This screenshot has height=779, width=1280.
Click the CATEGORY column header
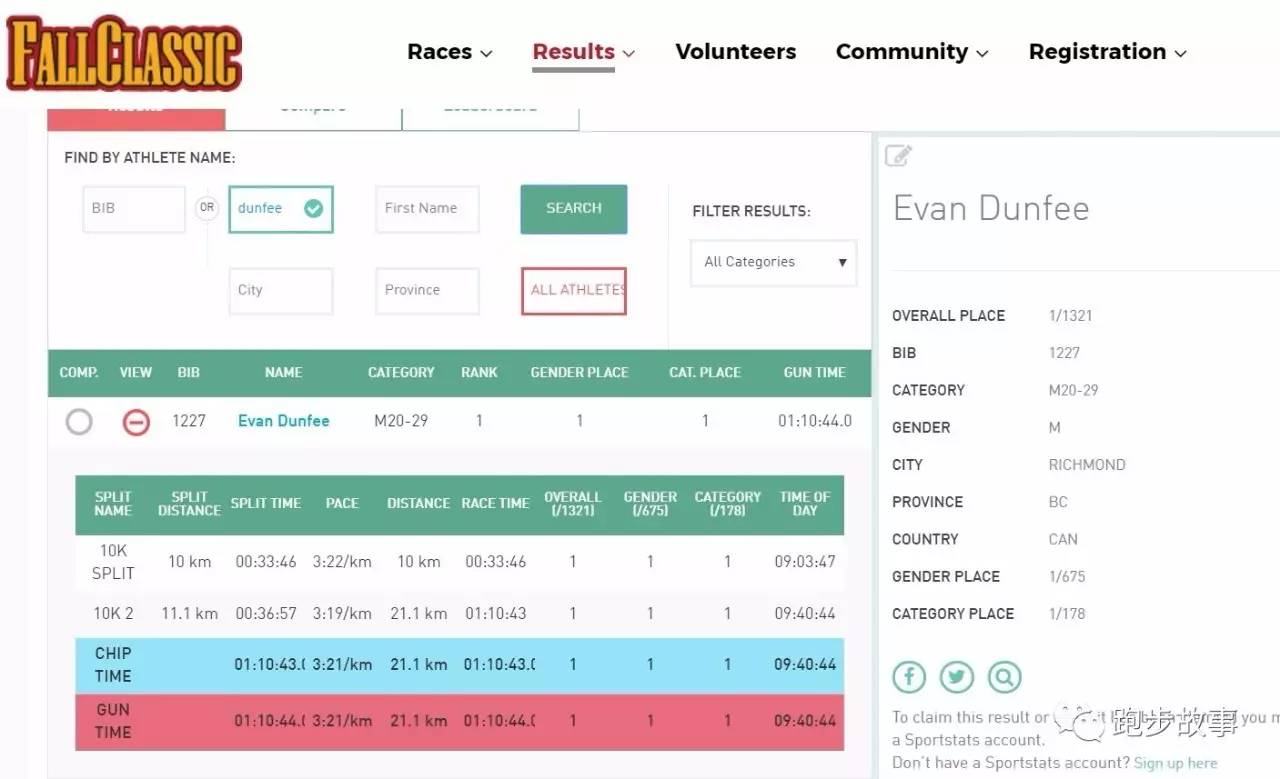click(x=401, y=372)
